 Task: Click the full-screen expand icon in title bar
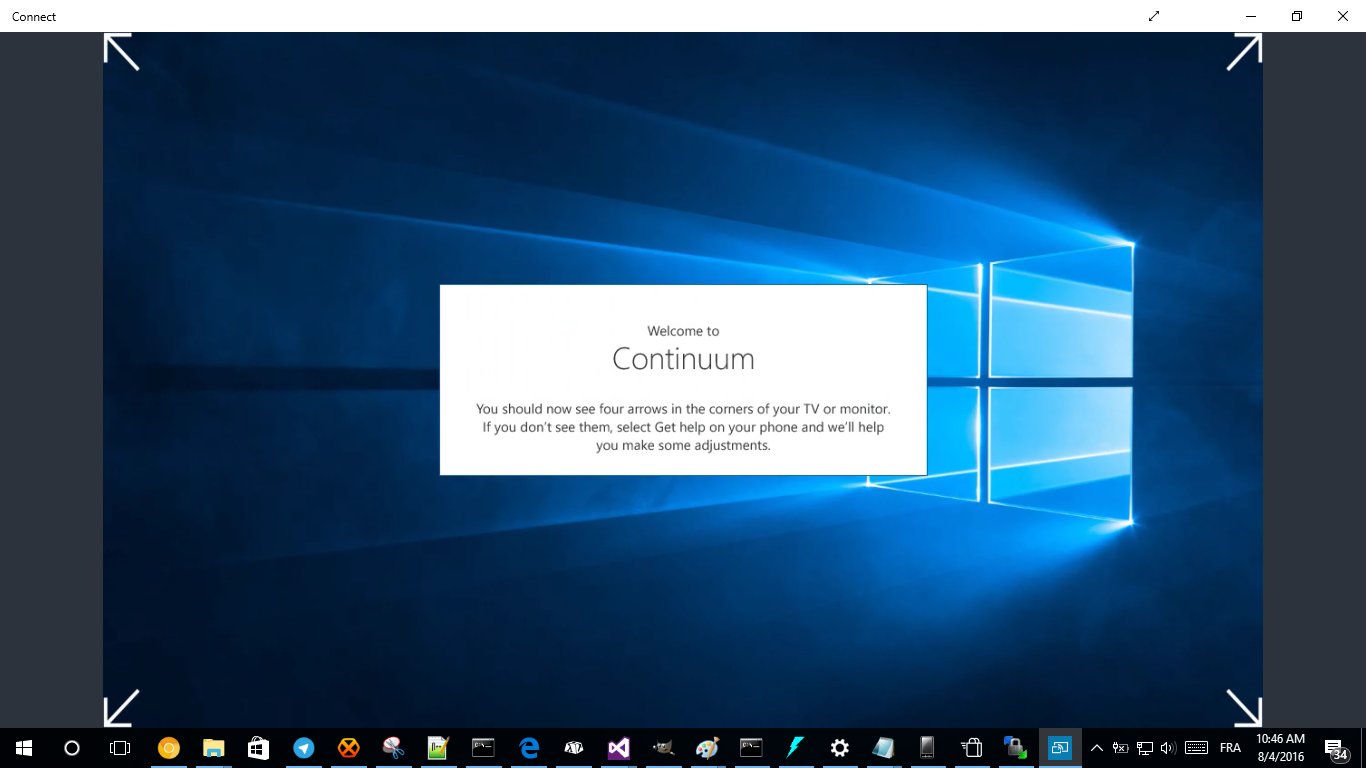[x=1154, y=16]
